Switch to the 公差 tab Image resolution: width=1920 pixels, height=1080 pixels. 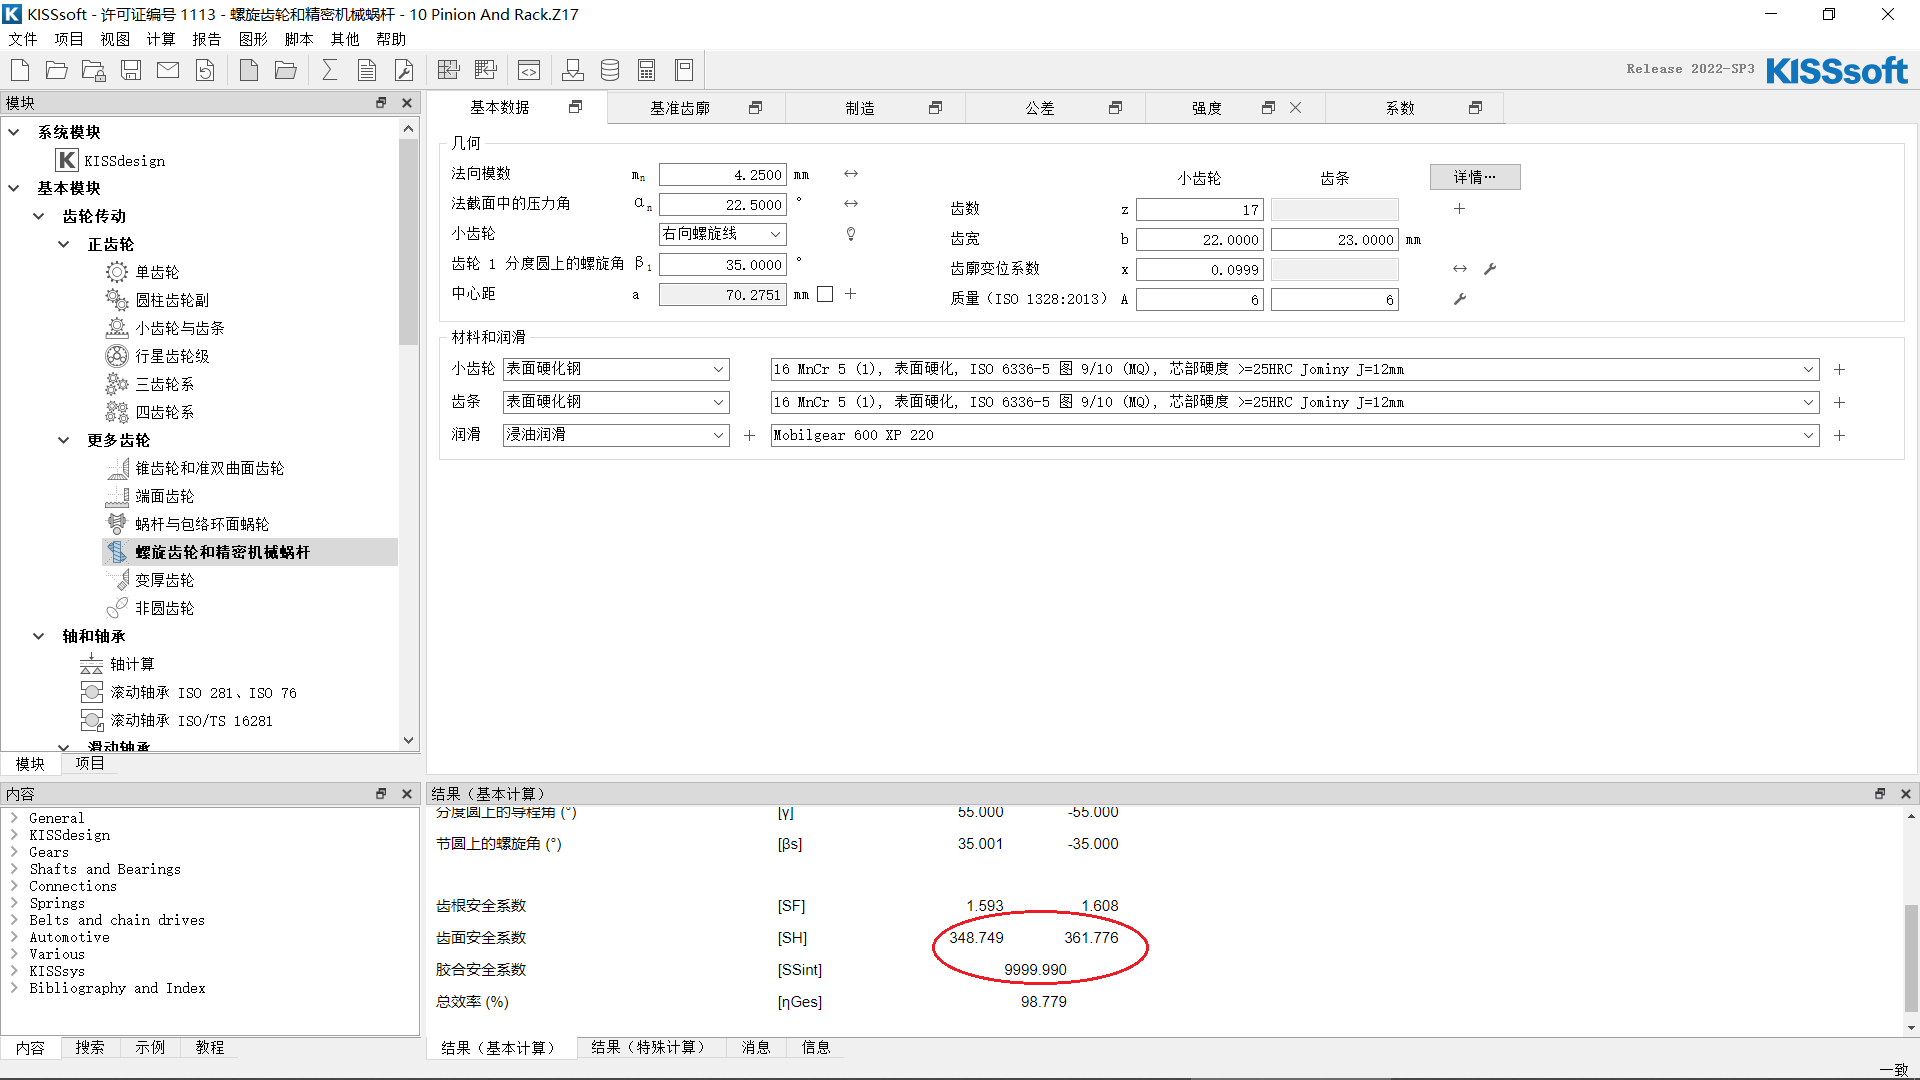pos(1040,108)
